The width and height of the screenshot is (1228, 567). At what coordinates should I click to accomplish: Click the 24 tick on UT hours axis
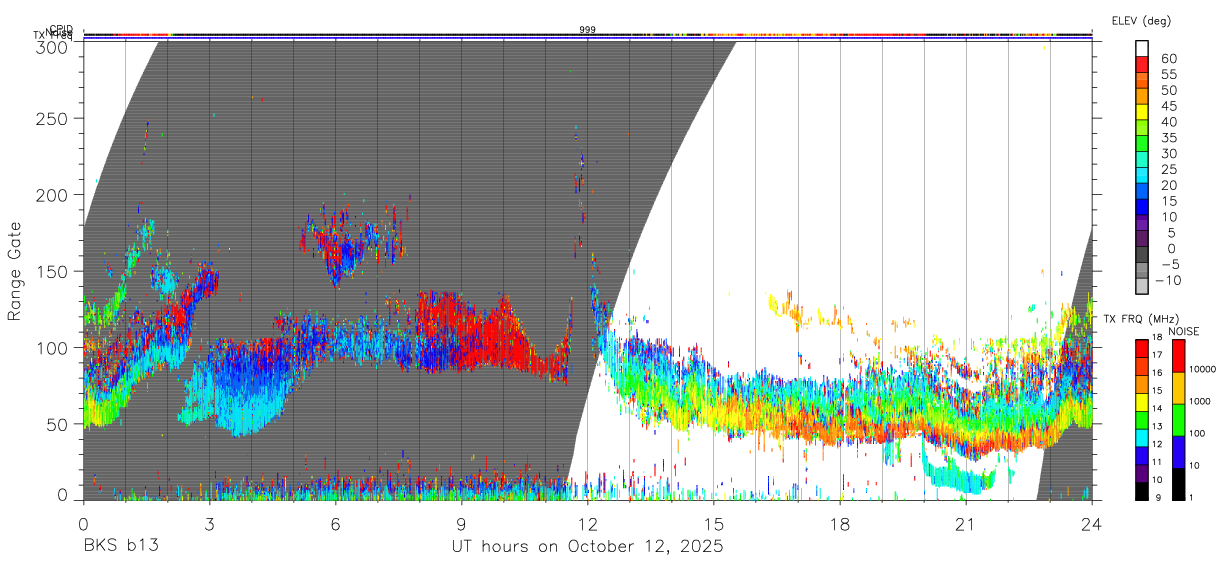(1092, 524)
